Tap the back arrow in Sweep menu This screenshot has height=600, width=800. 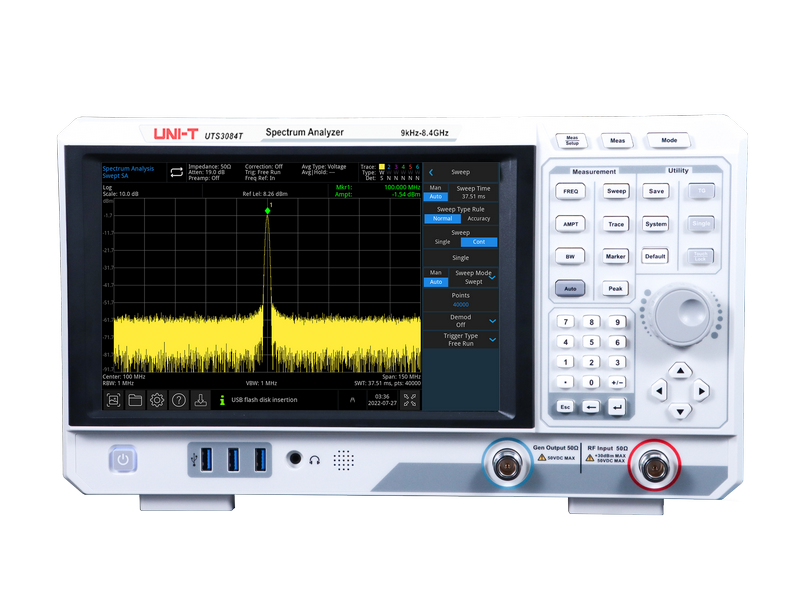[x=431, y=172]
